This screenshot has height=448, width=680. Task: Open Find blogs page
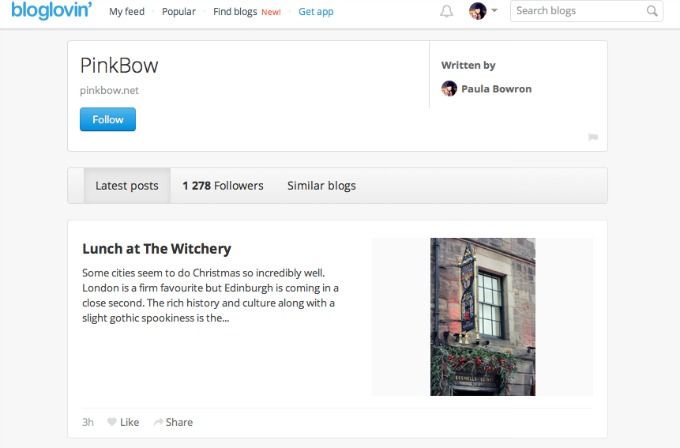pos(235,12)
